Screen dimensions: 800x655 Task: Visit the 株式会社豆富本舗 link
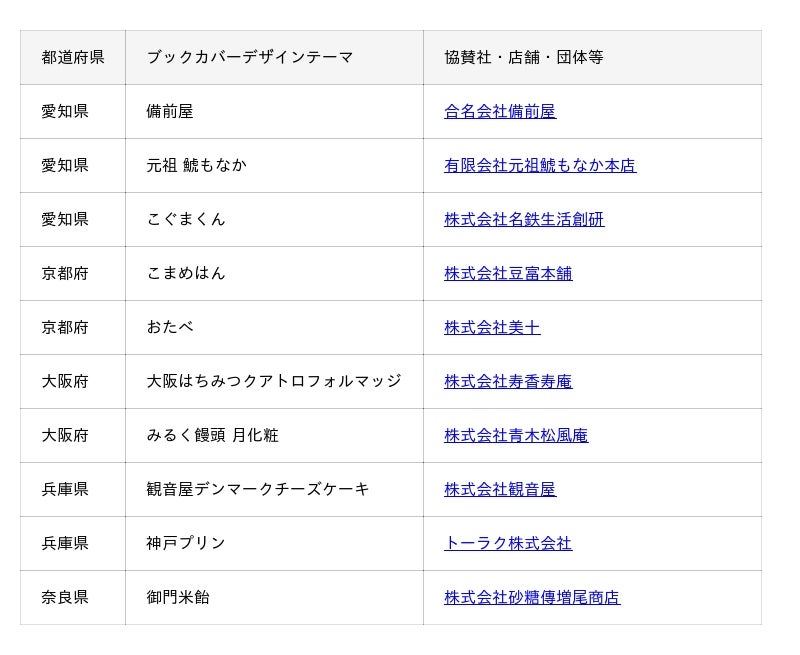[x=508, y=273]
